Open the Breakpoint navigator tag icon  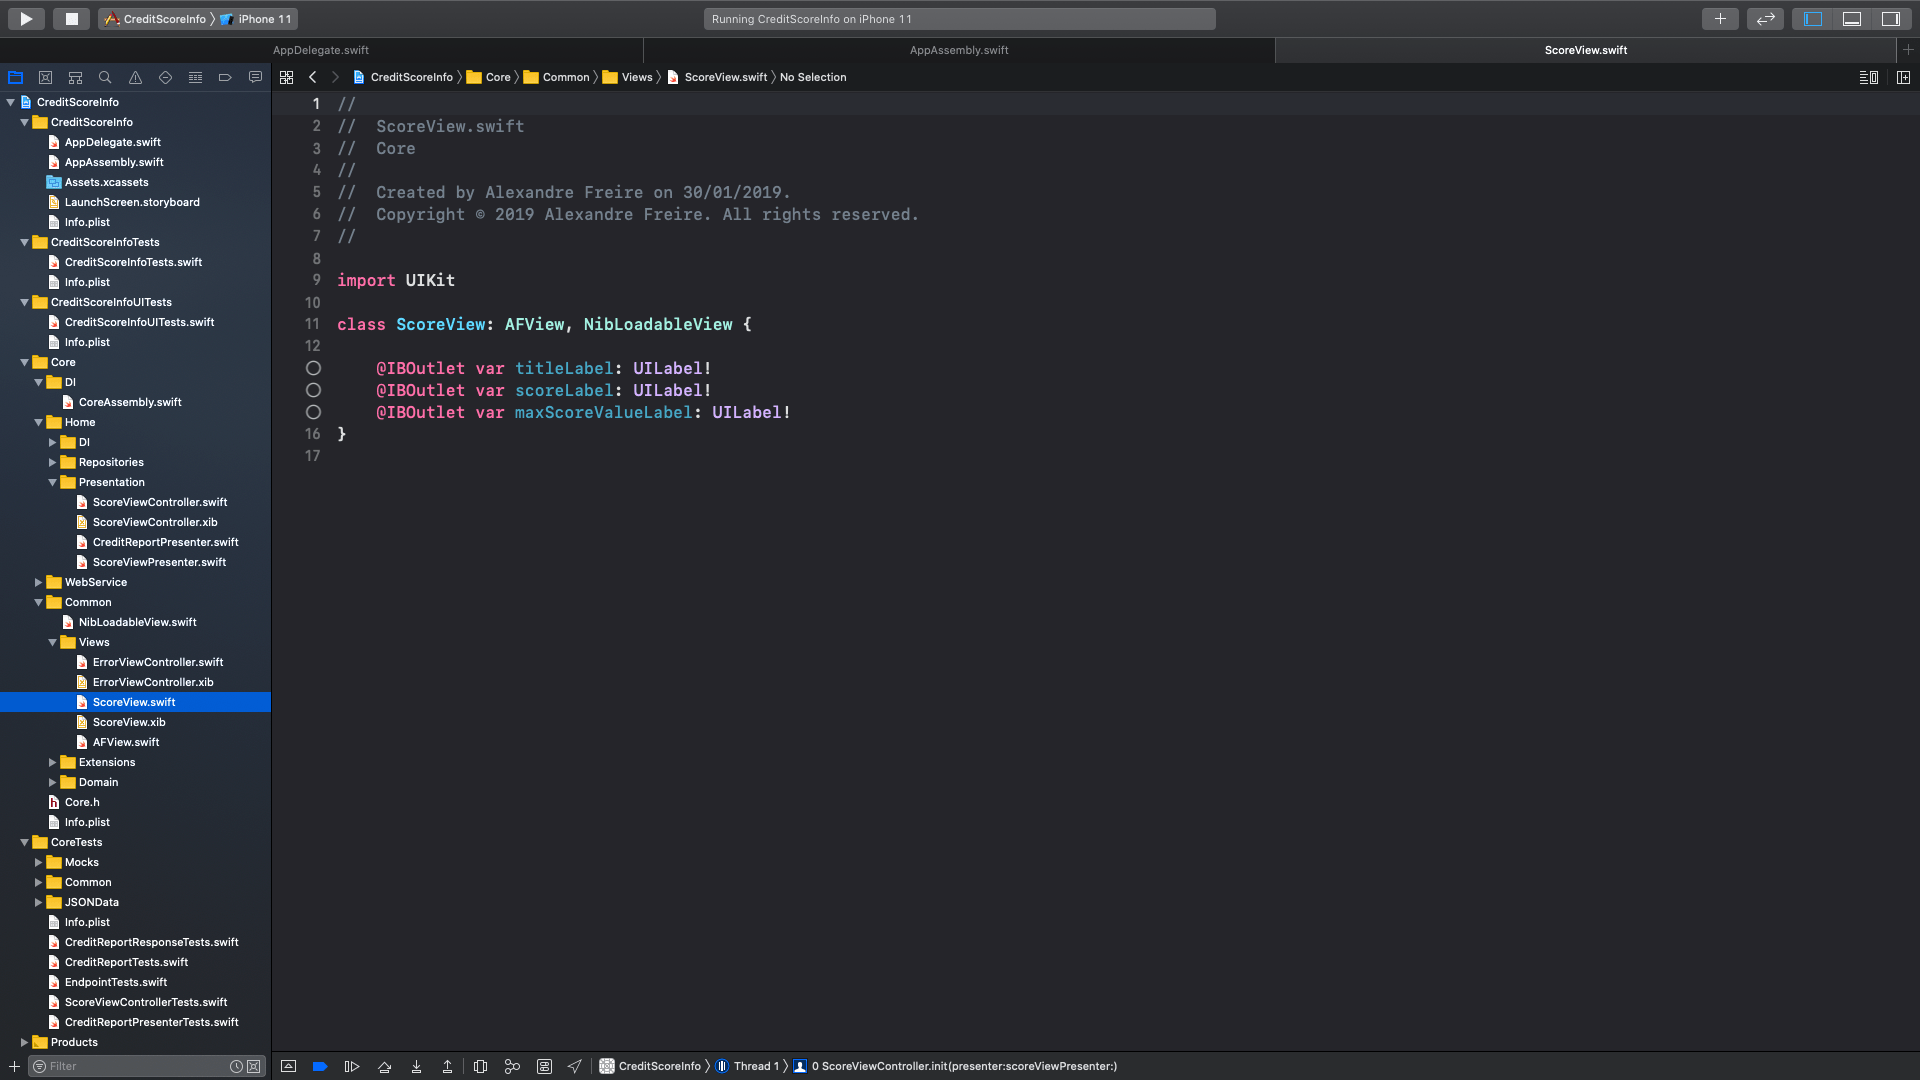click(225, 77)
